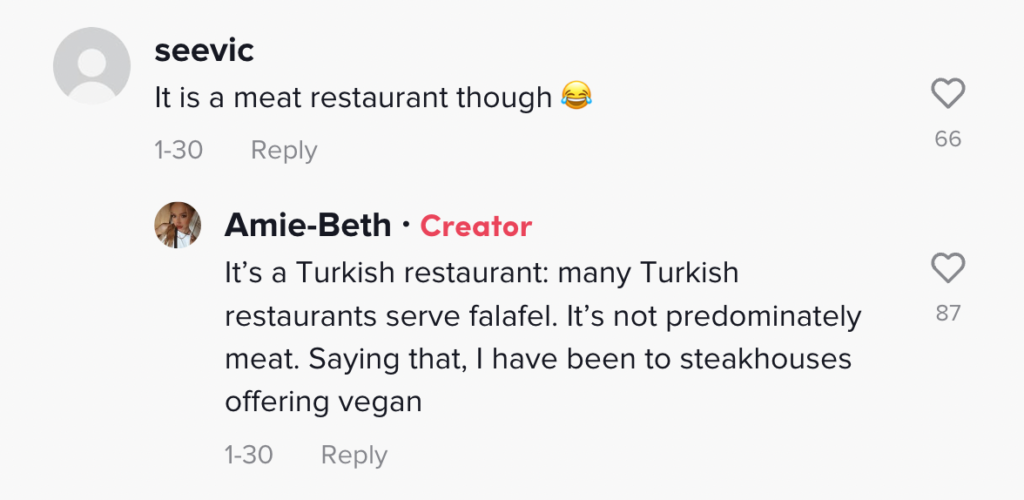Screen dimensions: 1024x500
Task: Reply to seevic's meat restaurant comment
Action: (284, 150)
